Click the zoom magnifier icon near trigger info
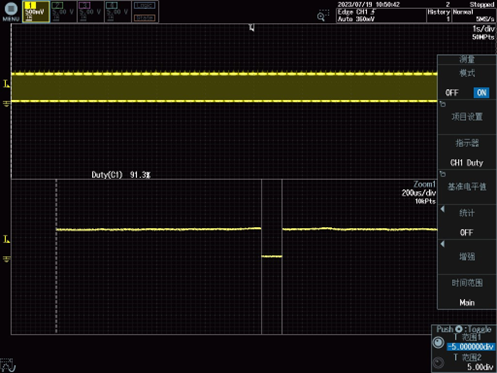 pyautogui.click(x=322, y=16)
